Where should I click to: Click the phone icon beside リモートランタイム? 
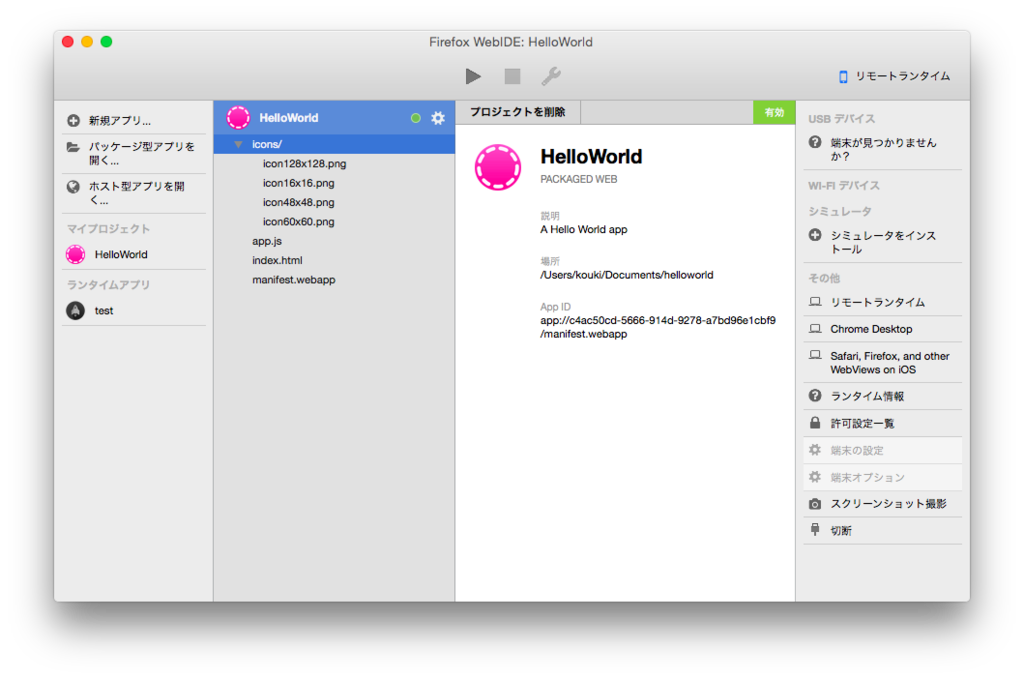[843, 77]
